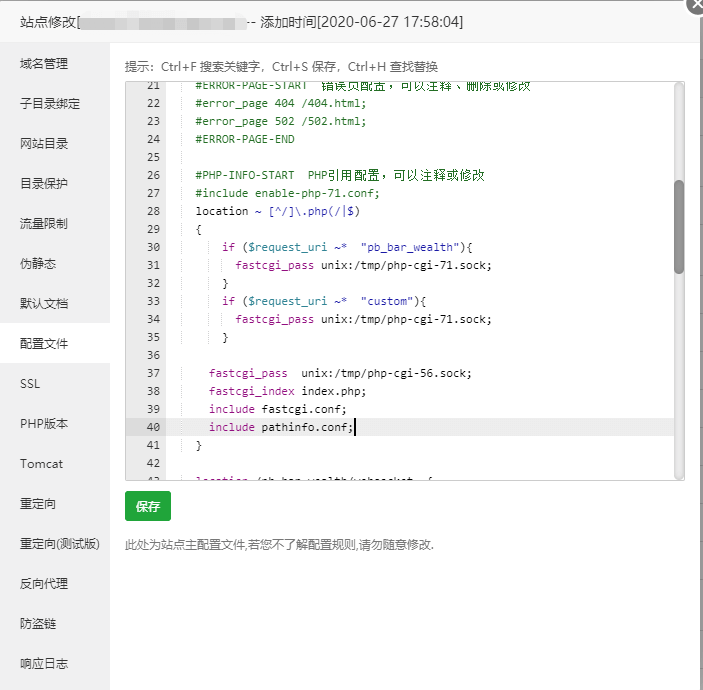The image size is (703, 690).
Task: Click on '#ERROR-PAGE-END' comment line
Action: [x=245, y=139]
